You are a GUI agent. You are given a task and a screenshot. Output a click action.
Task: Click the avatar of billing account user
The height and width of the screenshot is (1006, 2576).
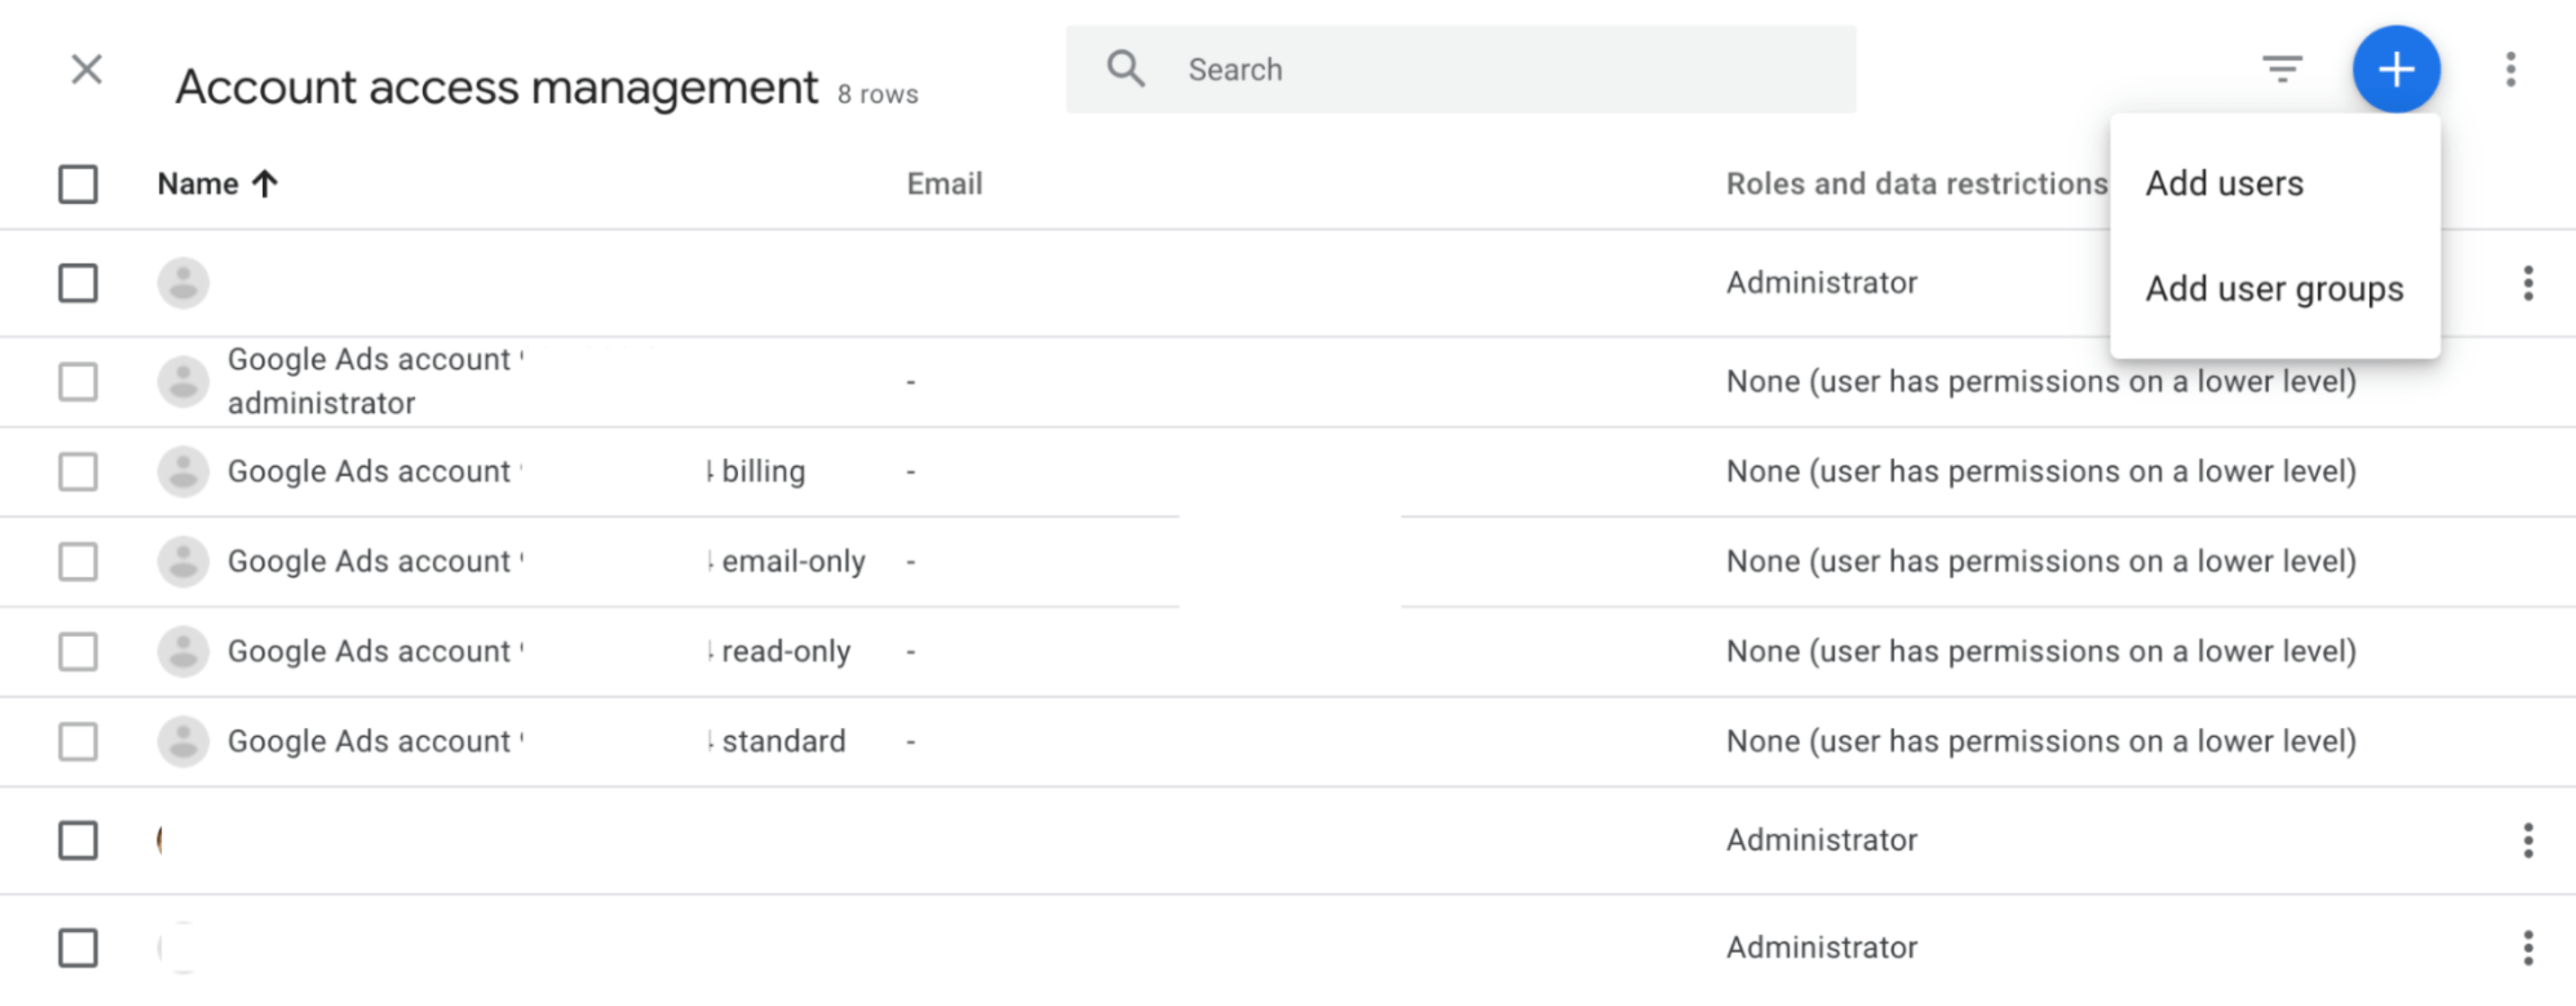(183, 472)
